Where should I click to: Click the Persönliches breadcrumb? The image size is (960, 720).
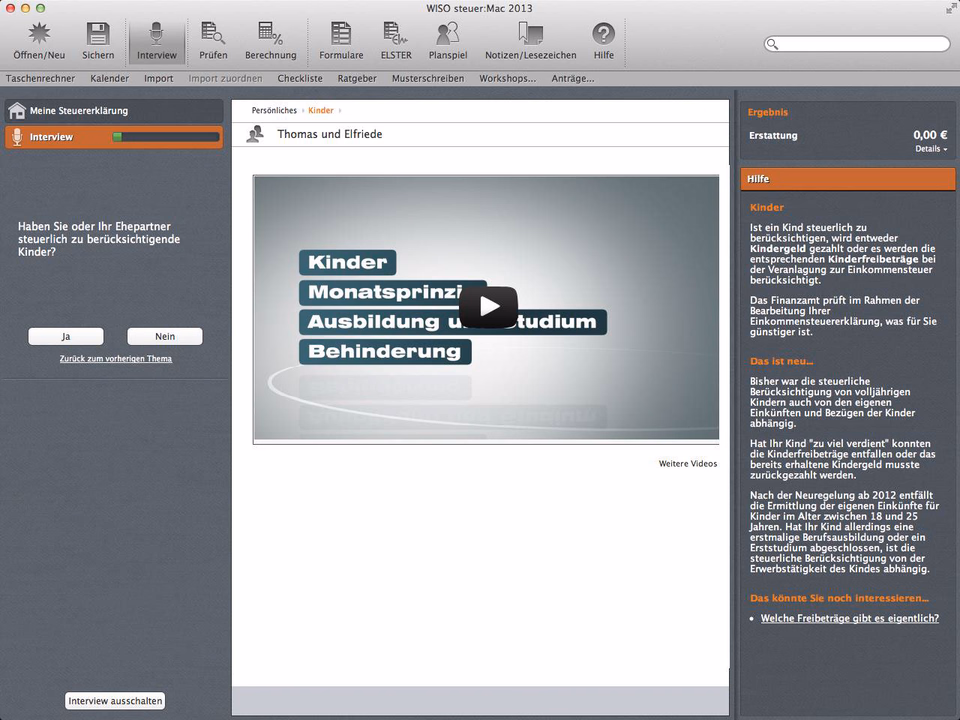click(x=274, y=110)
